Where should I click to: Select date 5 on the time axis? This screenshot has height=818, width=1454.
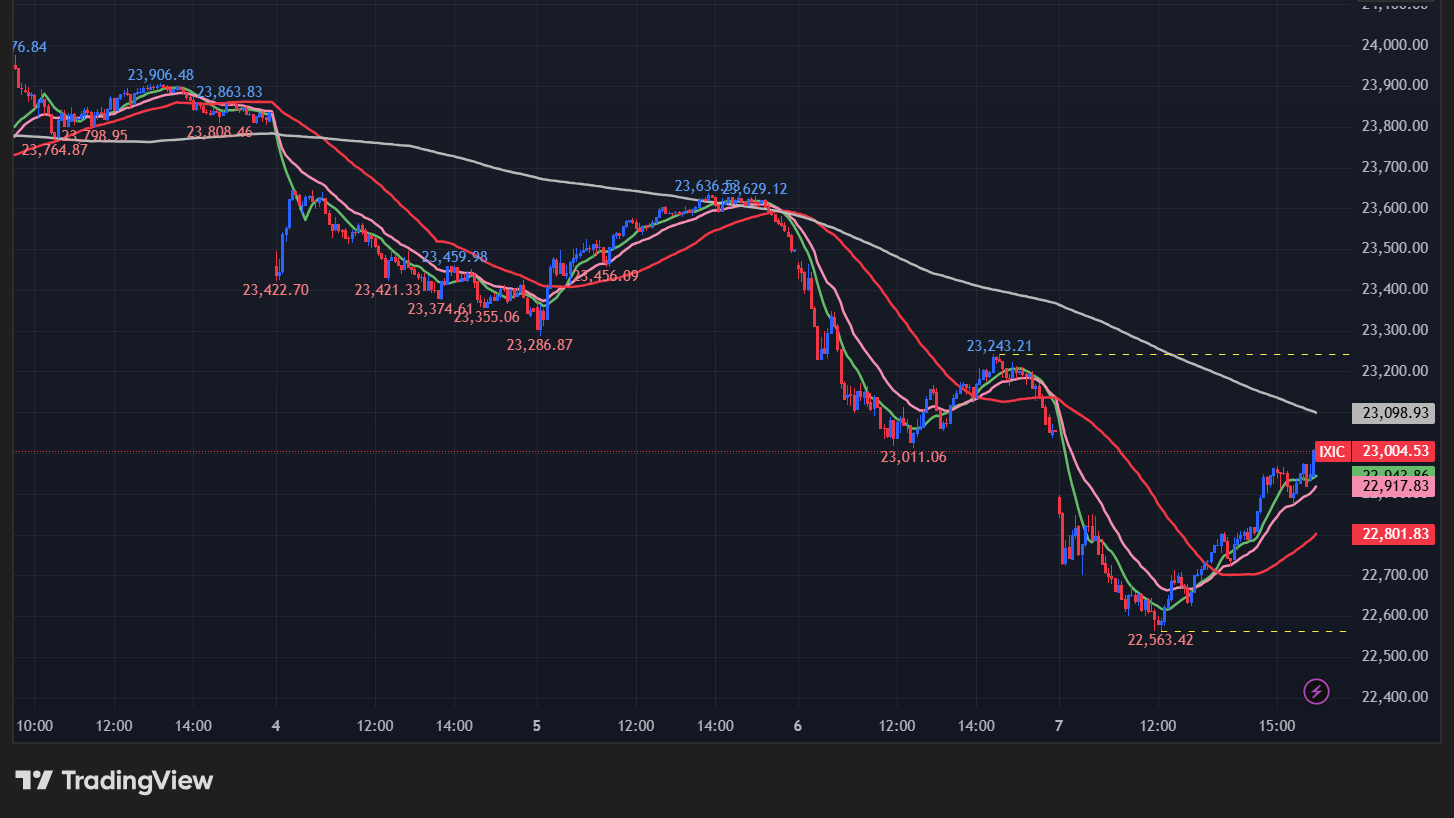tap(537, 725)
